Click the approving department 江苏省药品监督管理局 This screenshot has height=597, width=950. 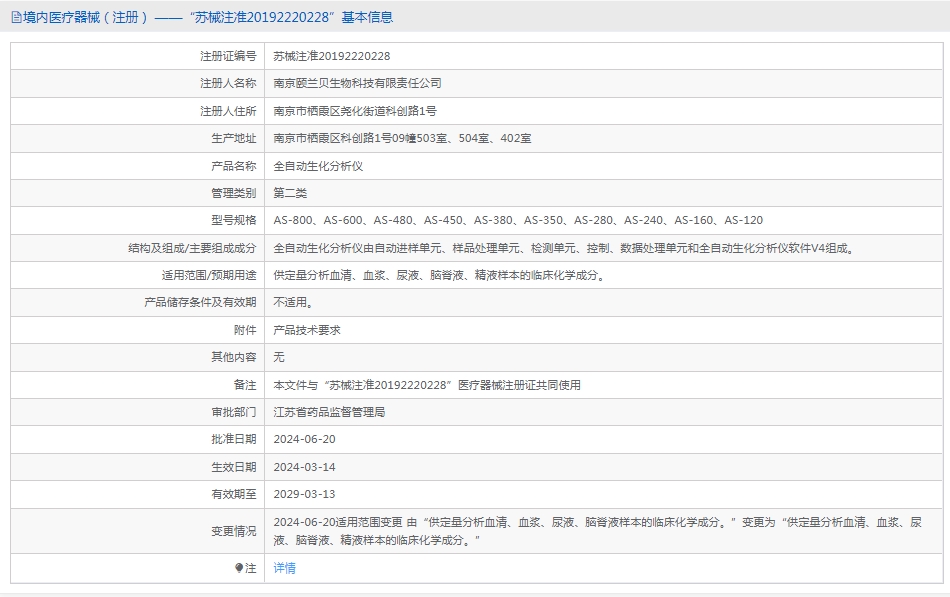329,412
